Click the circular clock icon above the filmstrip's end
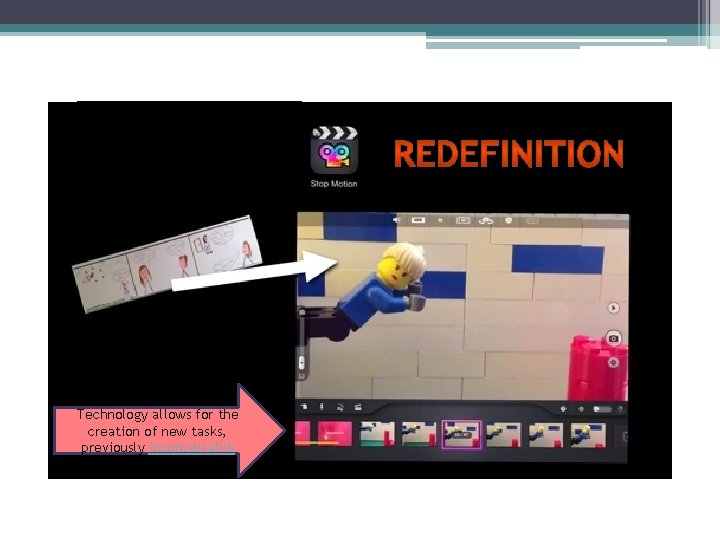This screenshot has width=720, height=540. pos(620,409)
